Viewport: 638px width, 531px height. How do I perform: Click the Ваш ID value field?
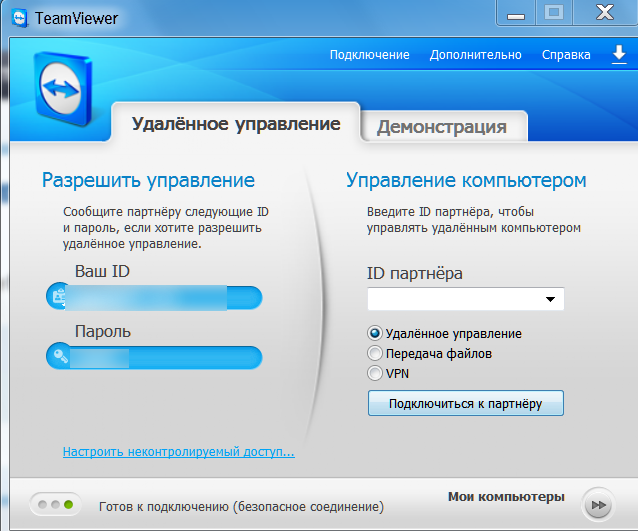[x=154, y=297]
